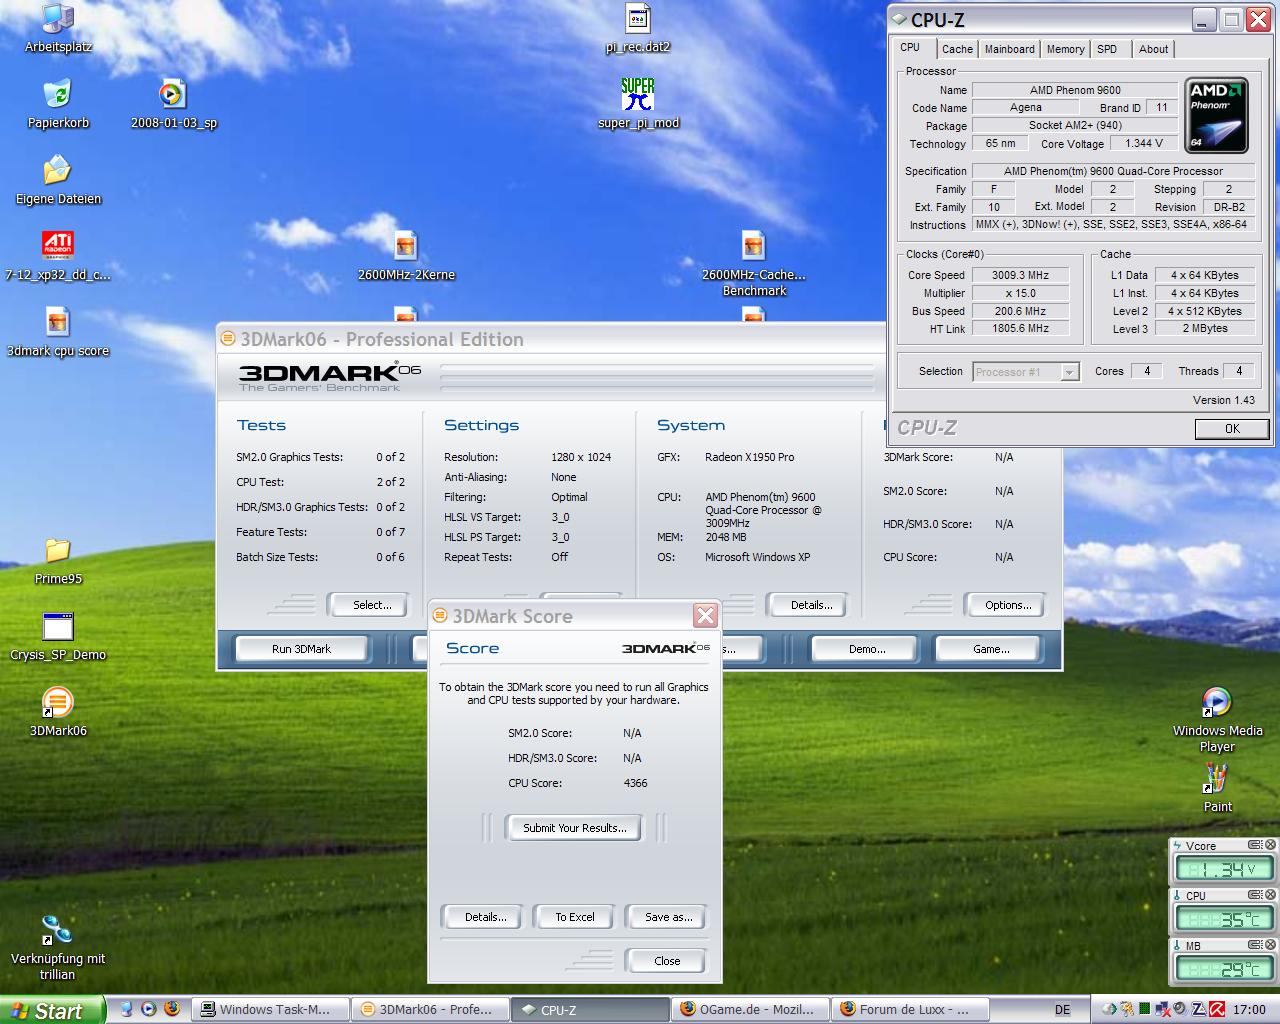The height and width of the screenshot is (1024, 1280).
Task: Open settings icon on CPU temperature widget
Action: 1254,895
